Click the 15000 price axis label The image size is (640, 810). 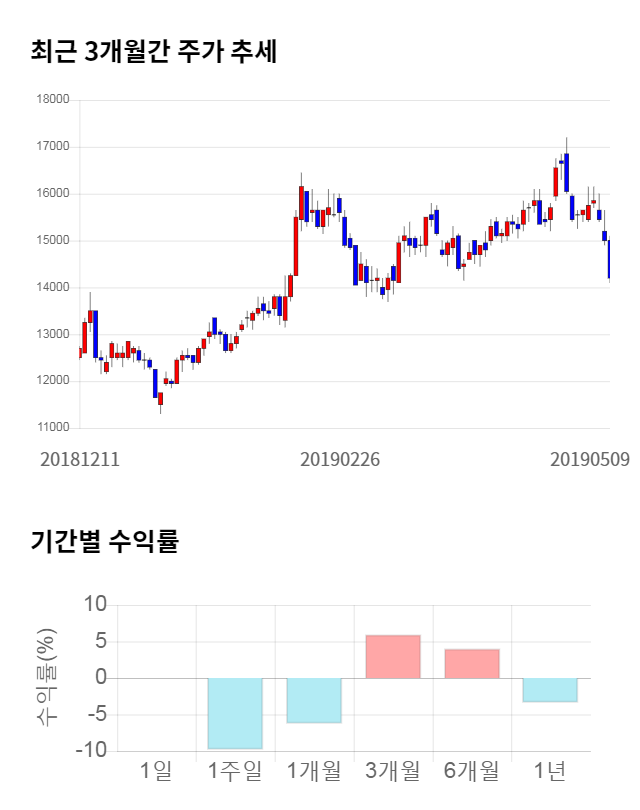52,241
